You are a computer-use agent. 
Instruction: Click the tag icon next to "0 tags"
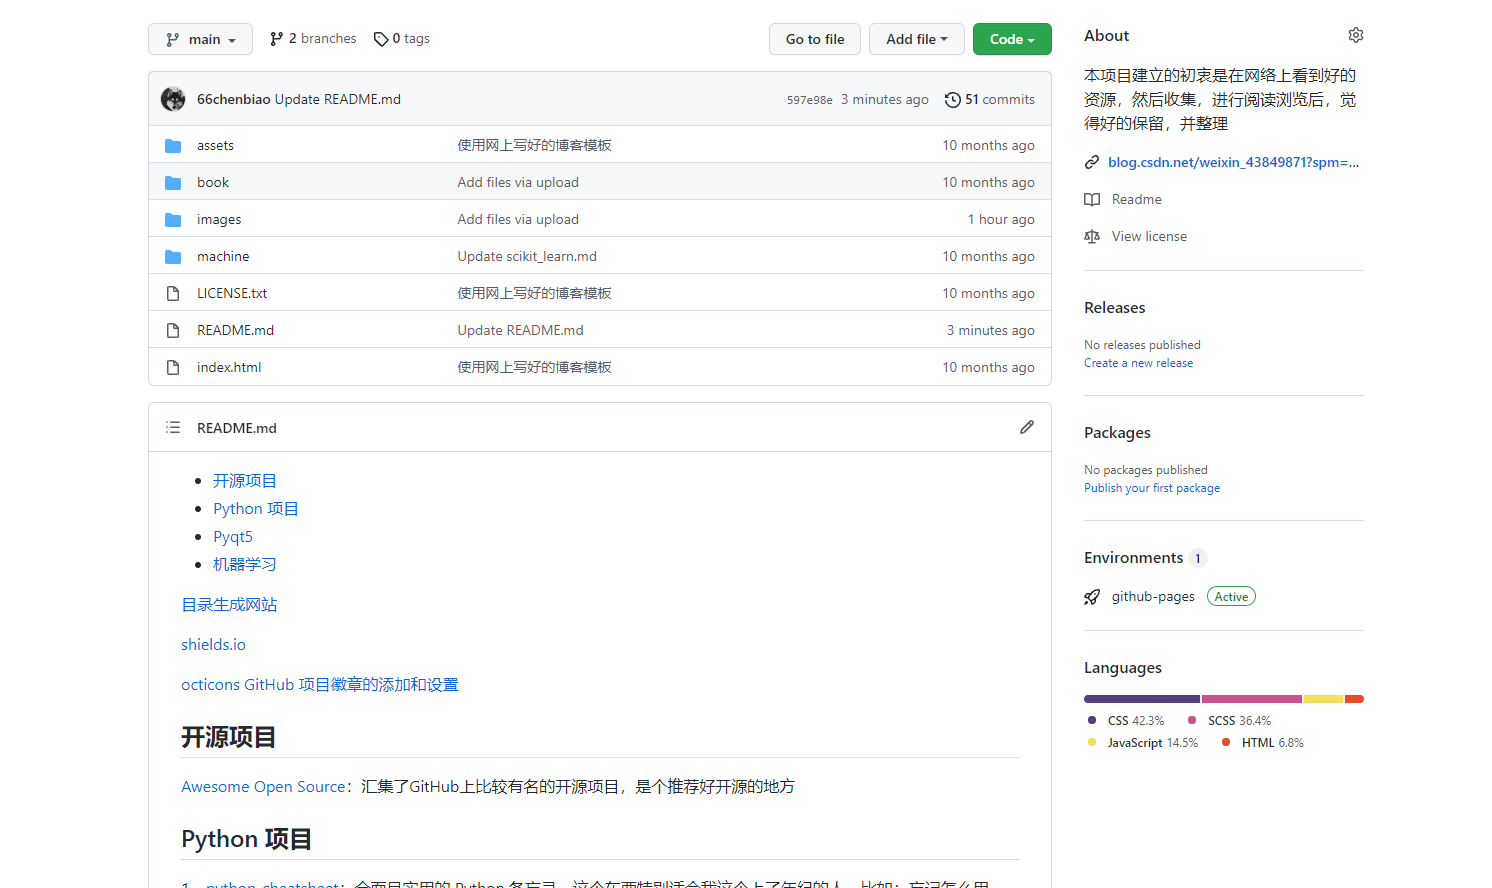[x=381, y=38]
